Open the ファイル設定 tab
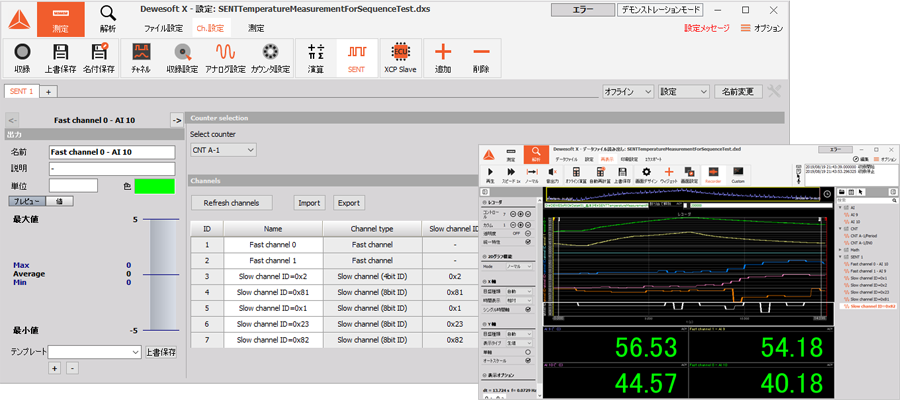Image resolution: width=900 pixels, height=400 pixels. tap(163, 28)
